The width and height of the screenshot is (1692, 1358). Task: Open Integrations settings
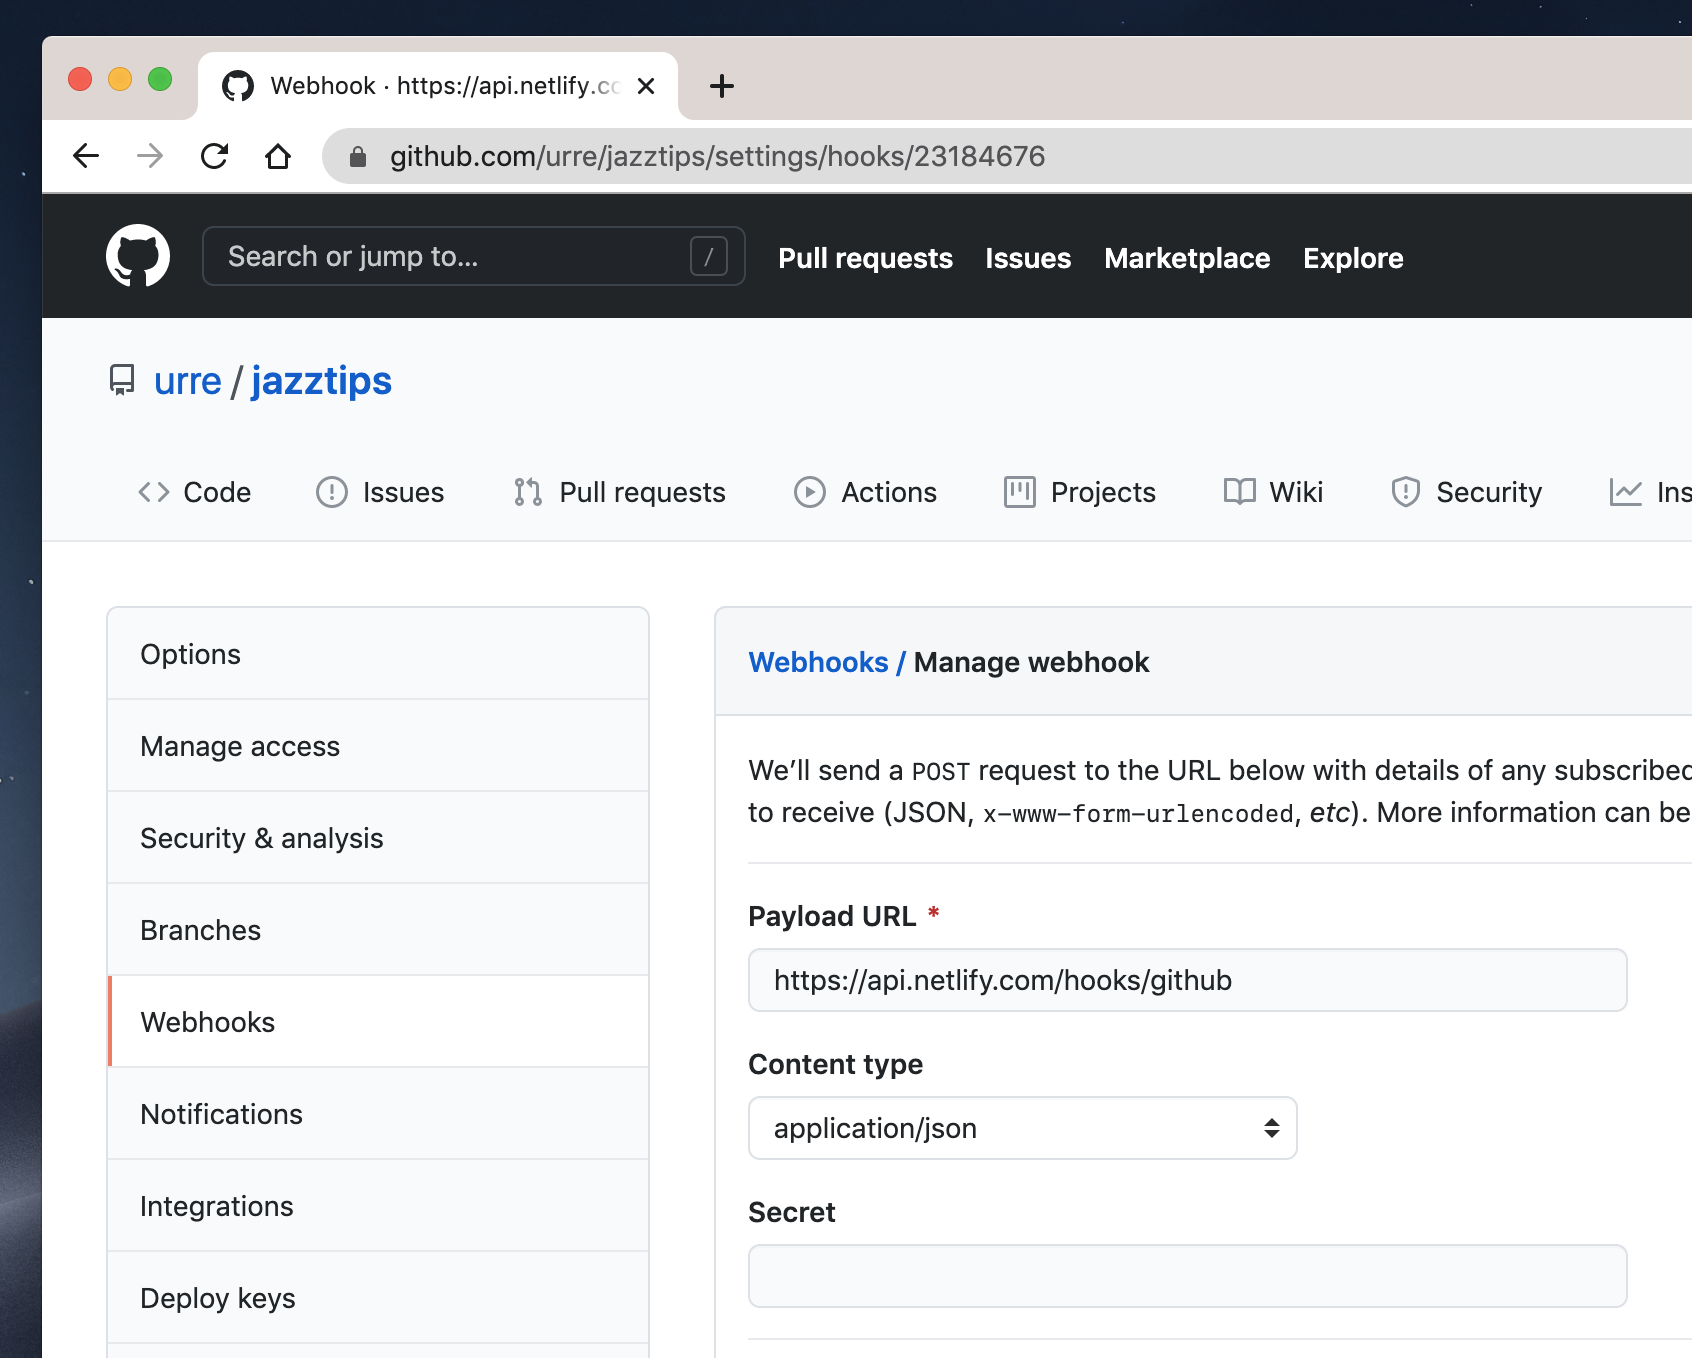[378, 1206]
